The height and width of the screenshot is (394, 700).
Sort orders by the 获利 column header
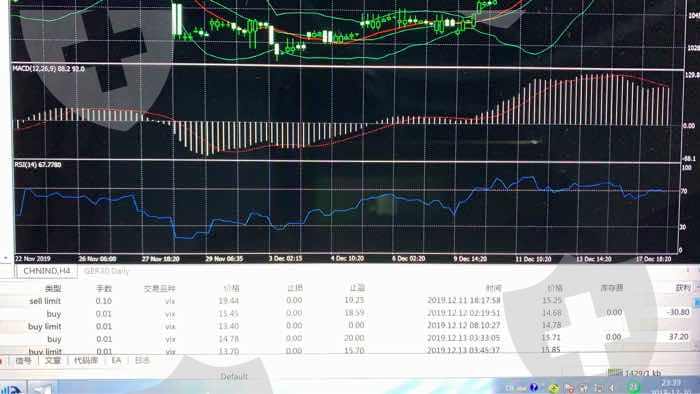coord(683,288)
